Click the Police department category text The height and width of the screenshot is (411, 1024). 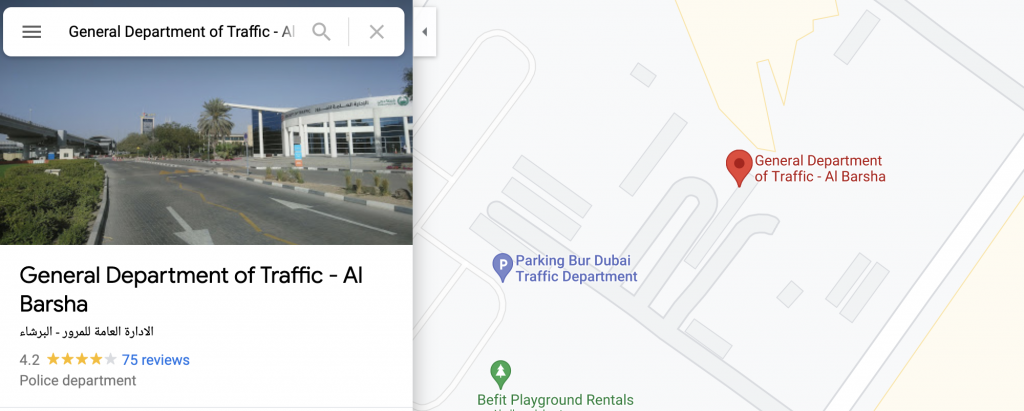point(78,380)
